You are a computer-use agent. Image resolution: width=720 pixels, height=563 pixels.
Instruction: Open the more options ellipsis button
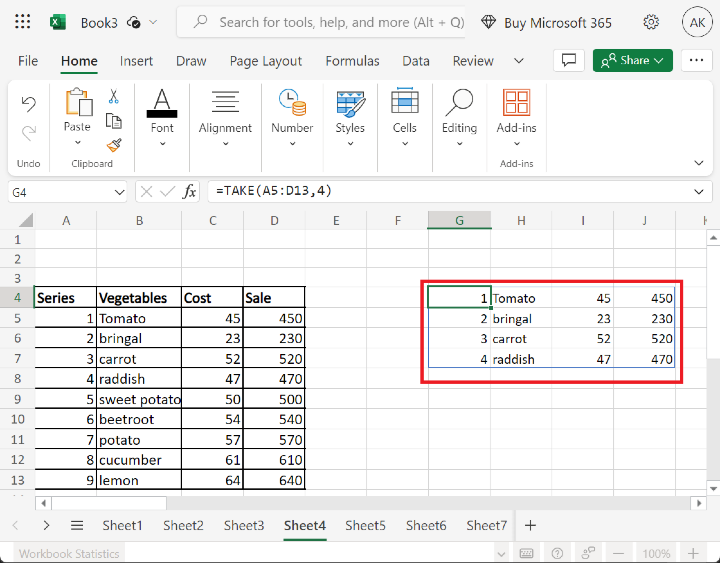pyautogui.click(x=697, y=60)
